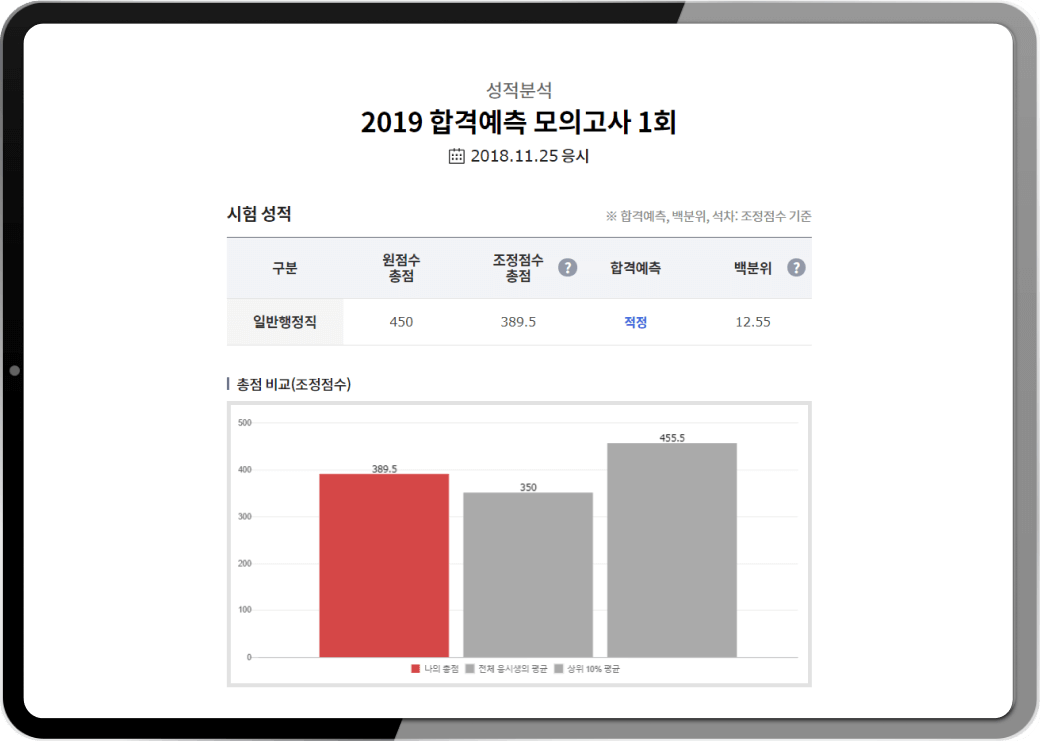The width and height of the screenshot is (1040, 741).
Task: Click the 합격예측 column header
Action: [x=635, y=268]
